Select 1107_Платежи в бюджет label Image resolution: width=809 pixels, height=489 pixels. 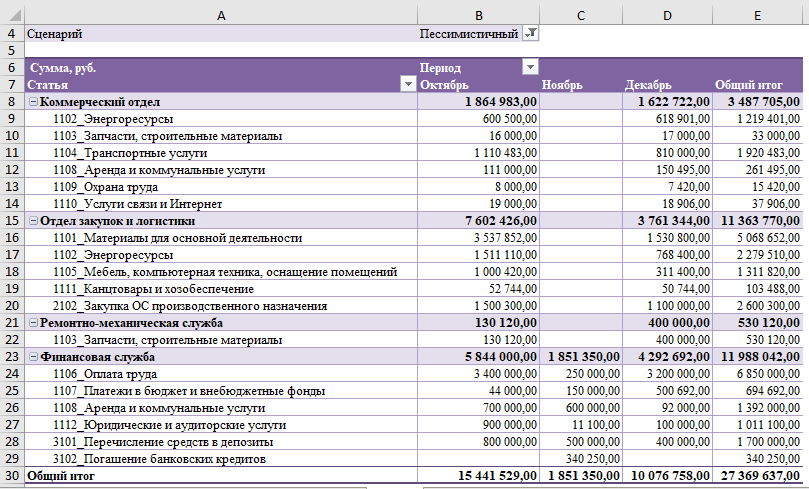(x=189, y=391)
